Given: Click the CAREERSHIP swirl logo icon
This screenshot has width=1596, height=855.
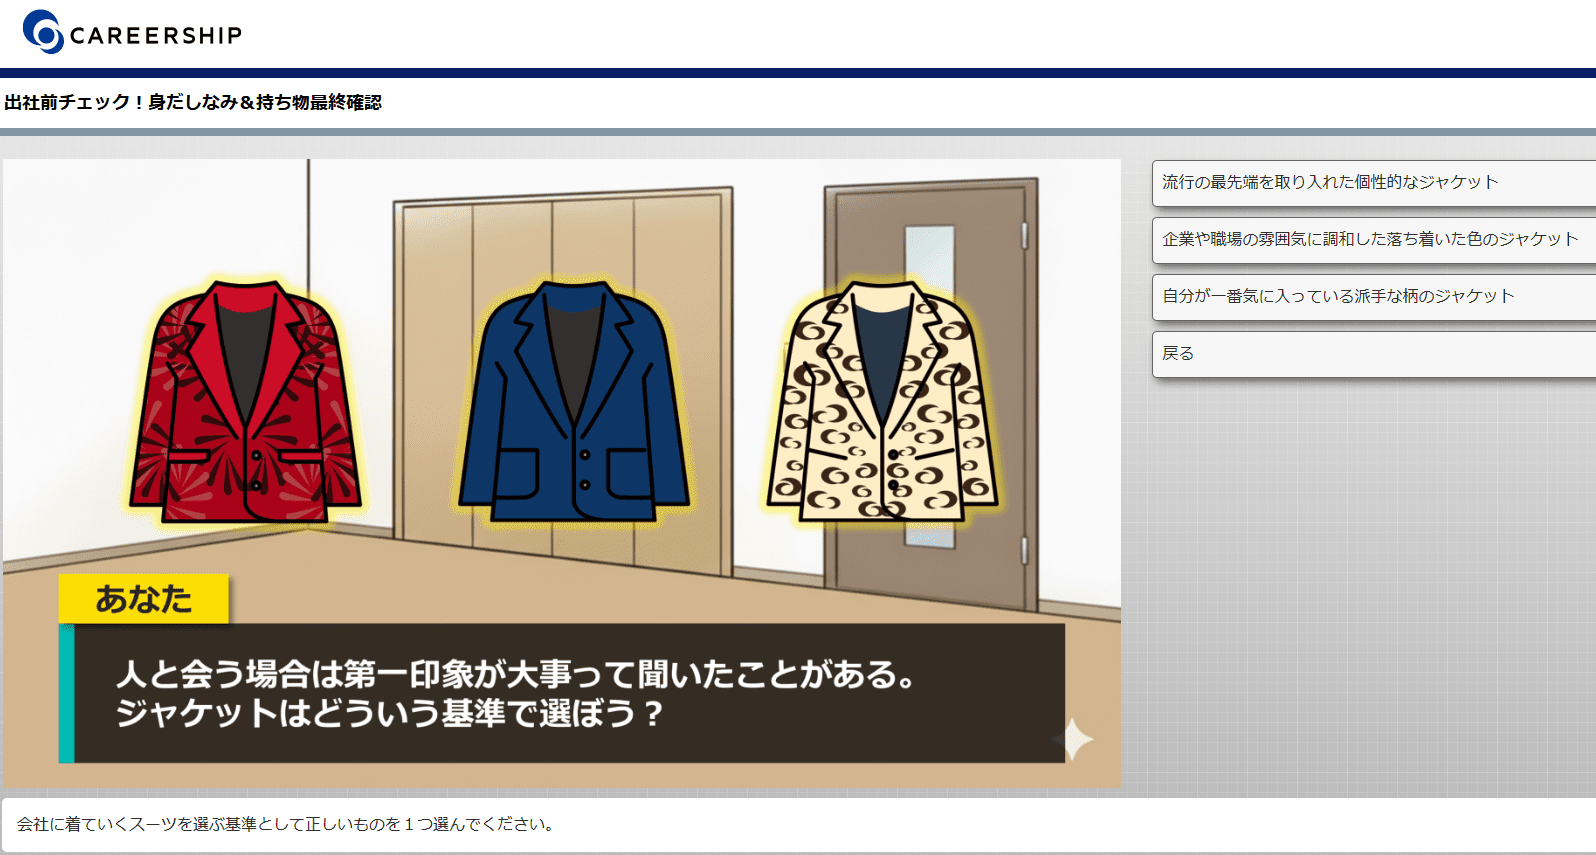Looking at the screenshot, I should 42,32.
